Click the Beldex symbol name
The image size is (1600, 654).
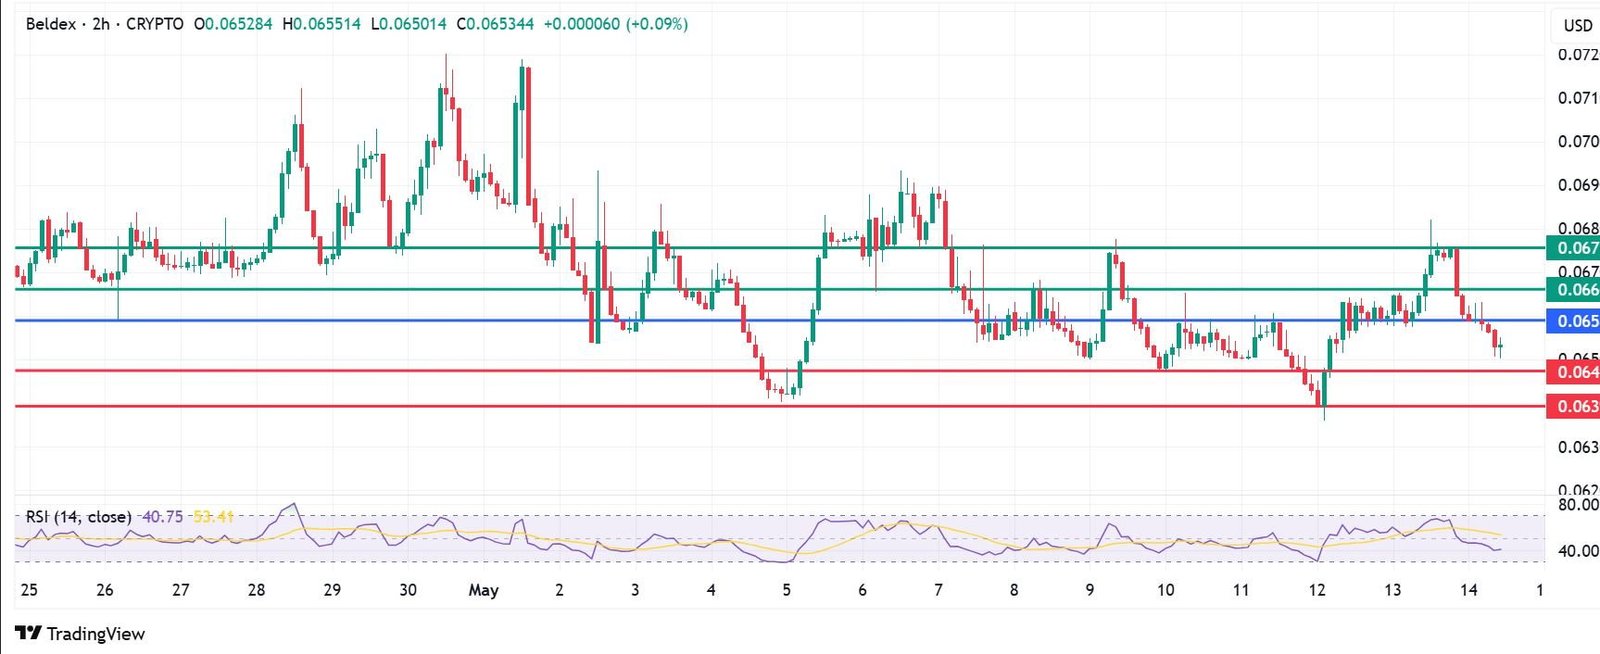coord(50,24)
